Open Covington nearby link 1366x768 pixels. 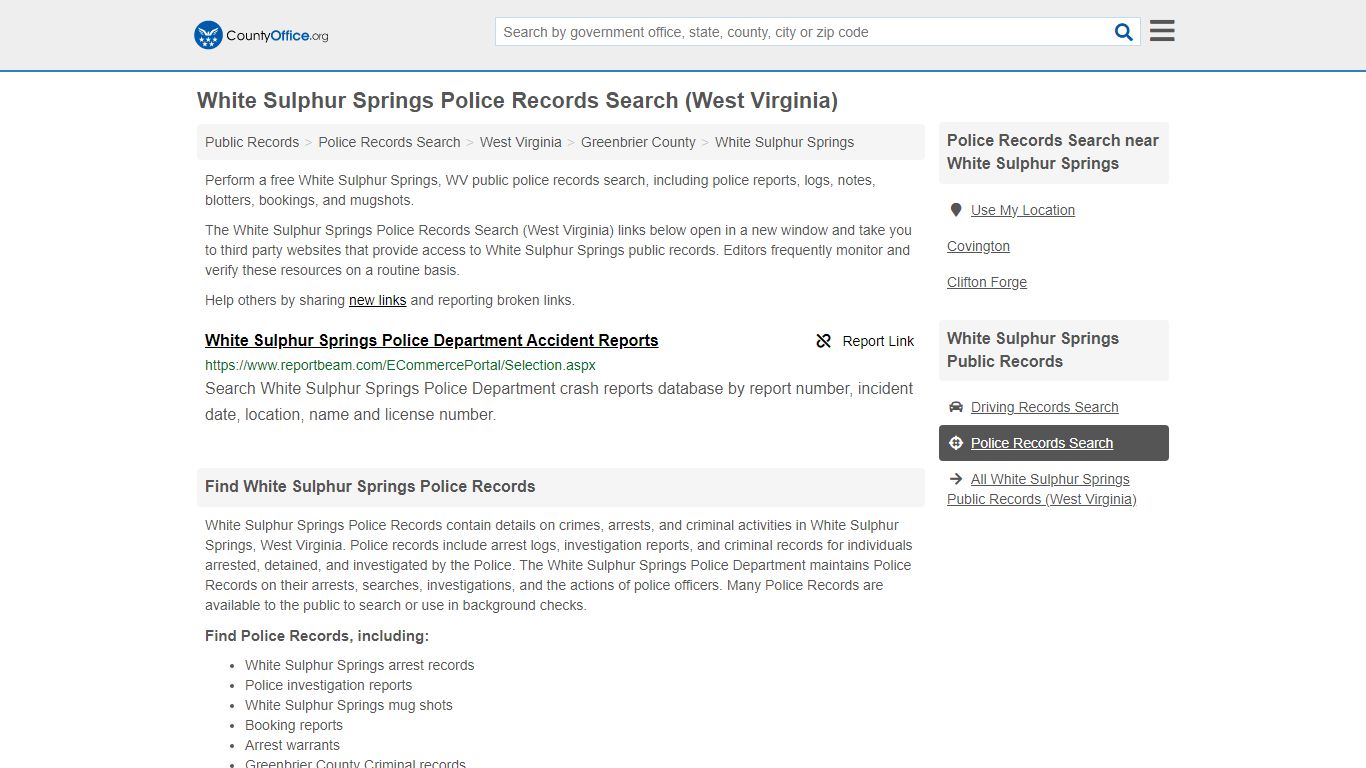(978, 246)
